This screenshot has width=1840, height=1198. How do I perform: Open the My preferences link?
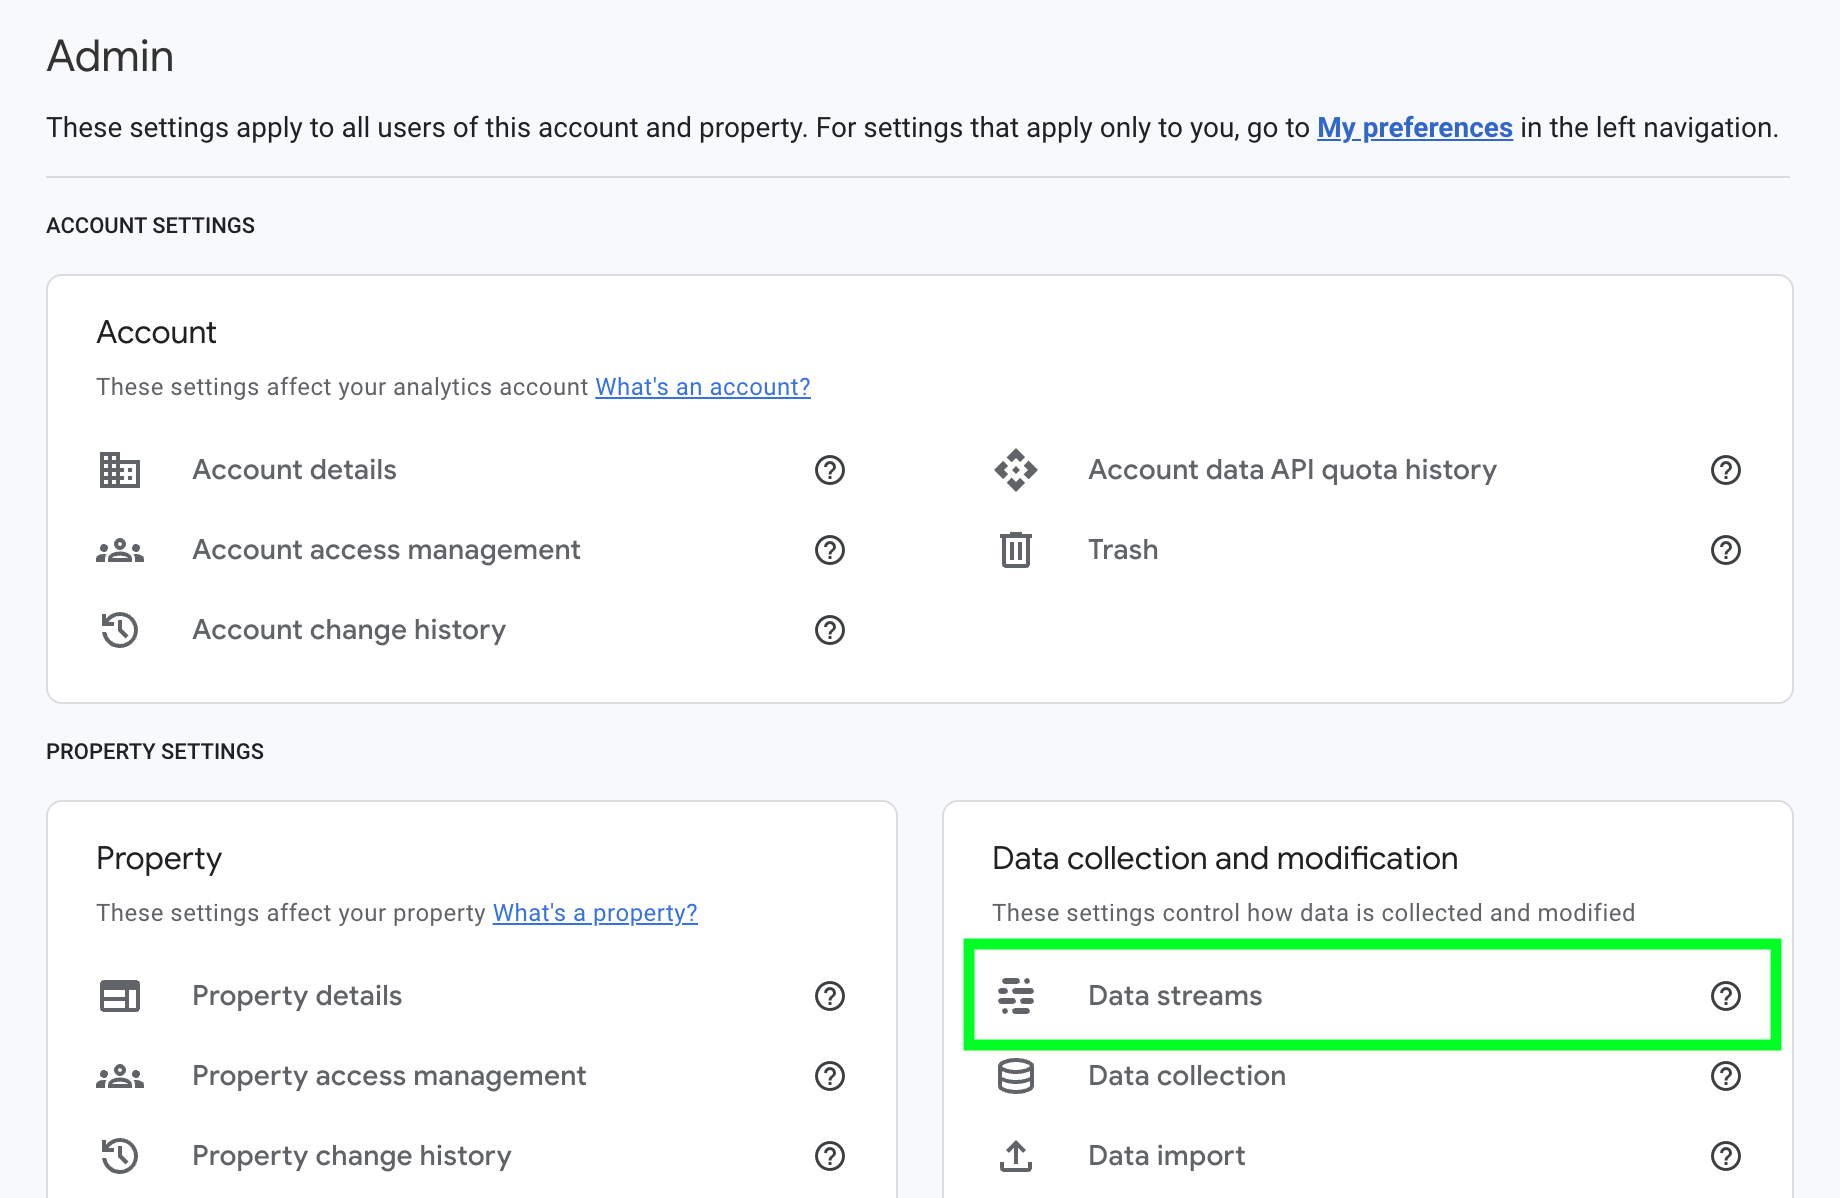pyautogui.click(x=1414, y=128)
